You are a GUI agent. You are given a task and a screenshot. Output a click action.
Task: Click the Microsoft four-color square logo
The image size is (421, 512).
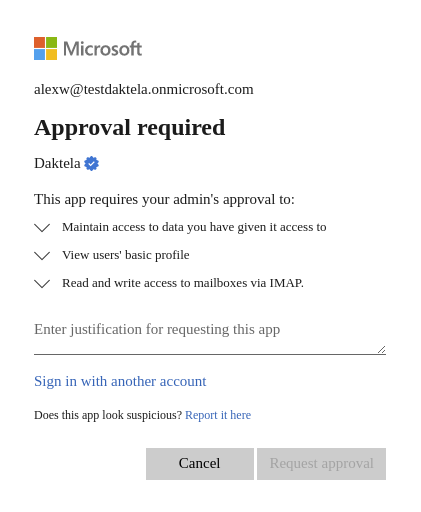(45, 48)
